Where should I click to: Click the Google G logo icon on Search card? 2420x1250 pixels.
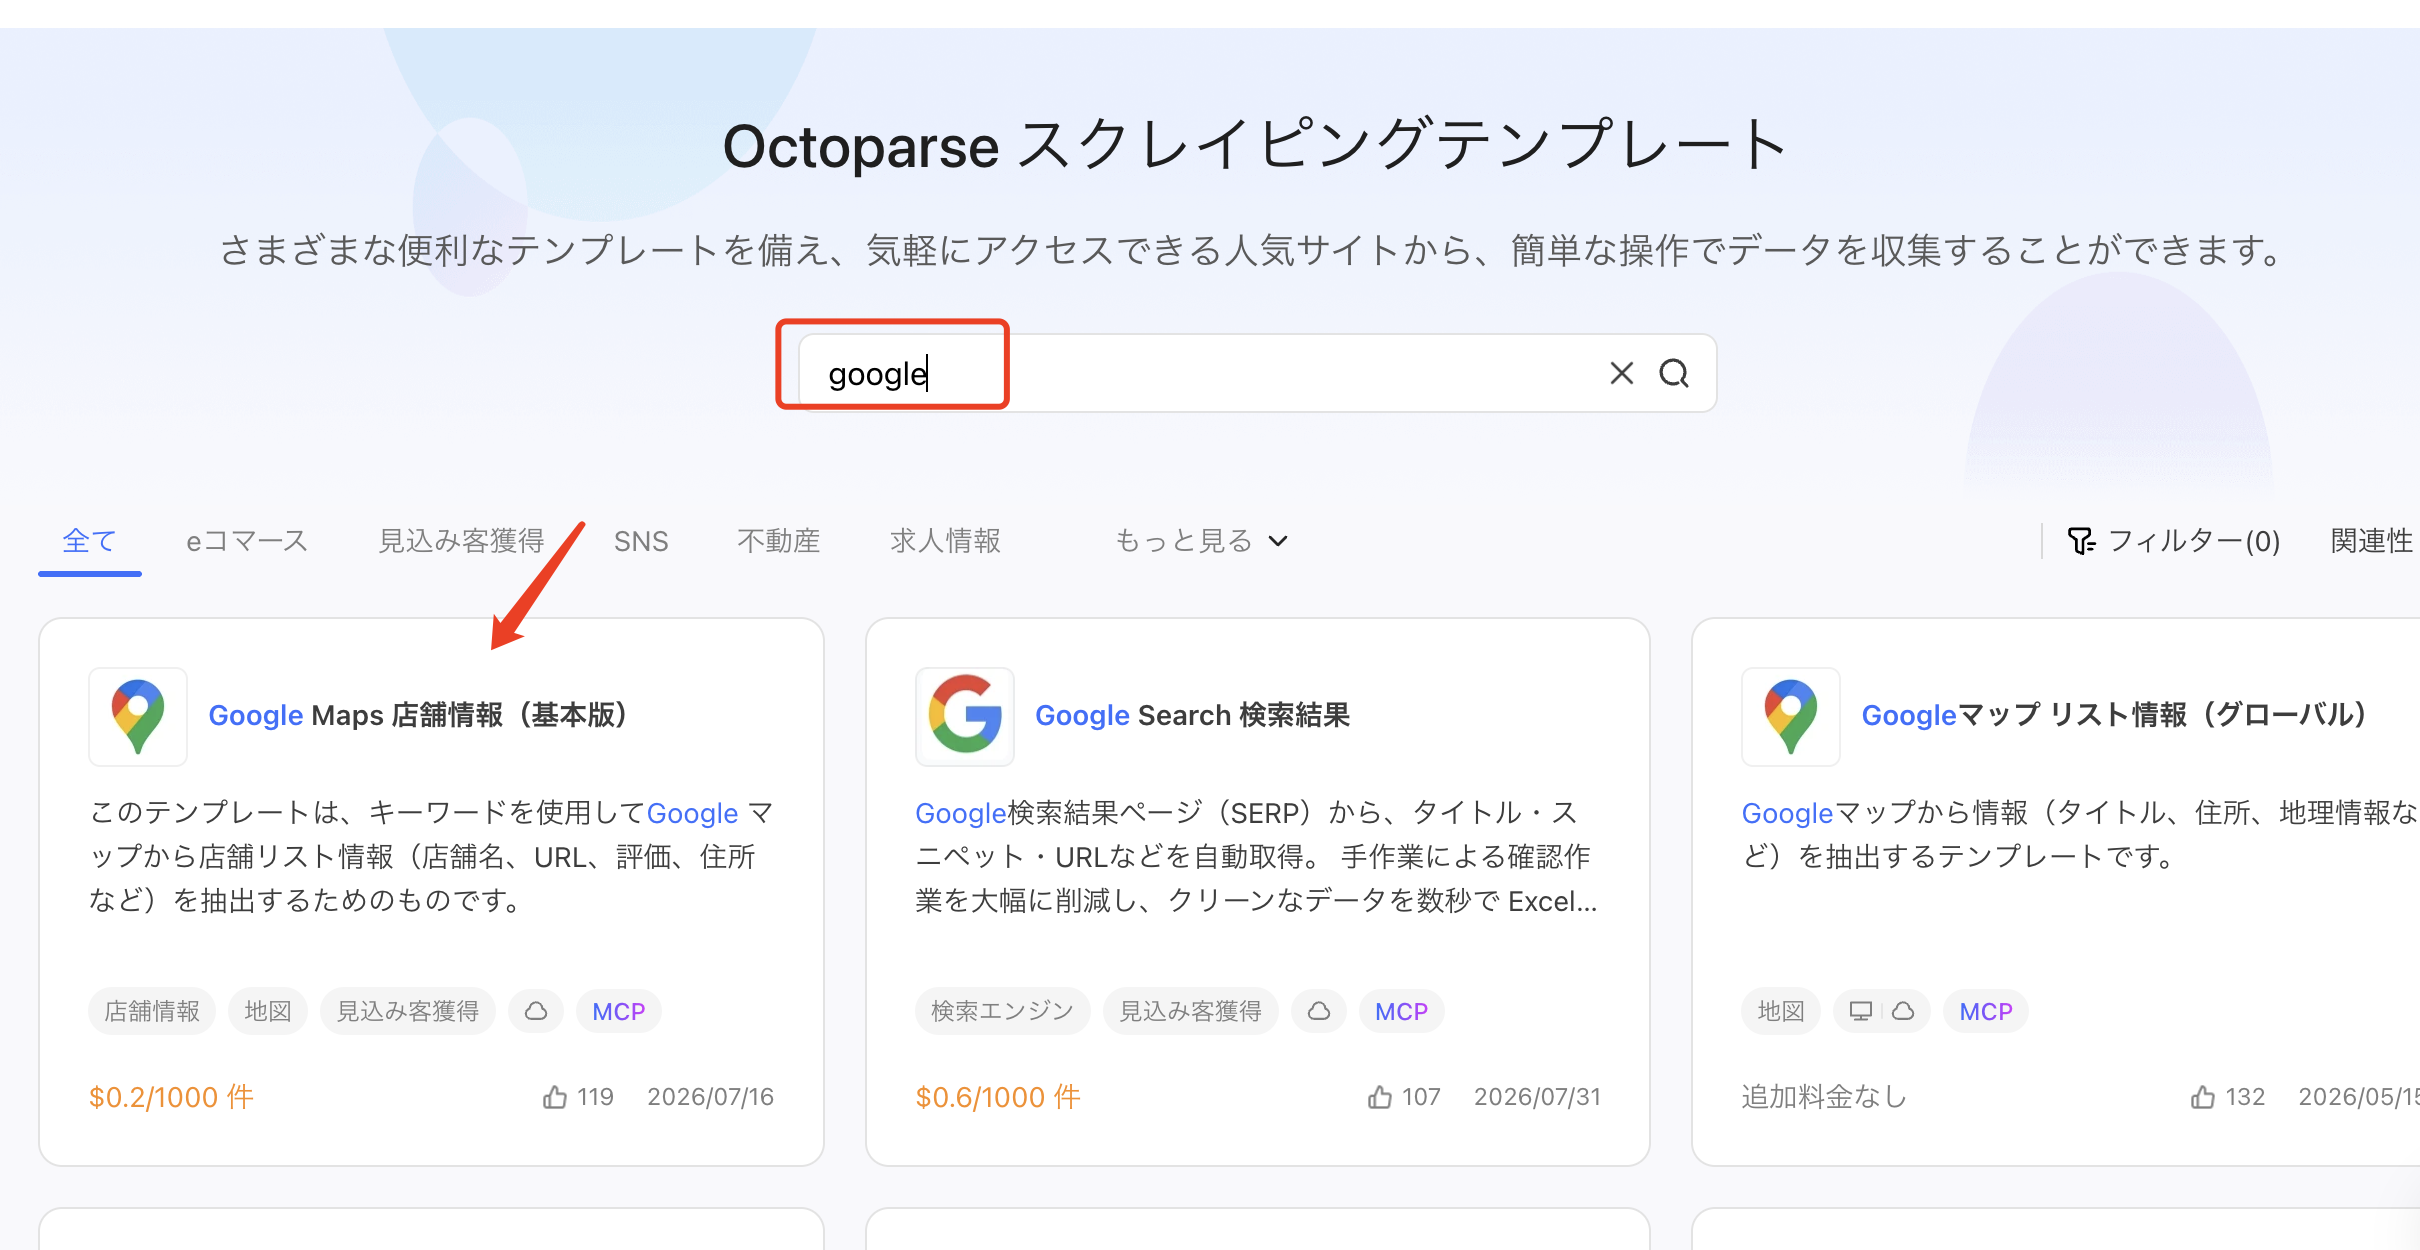[965, 717]
